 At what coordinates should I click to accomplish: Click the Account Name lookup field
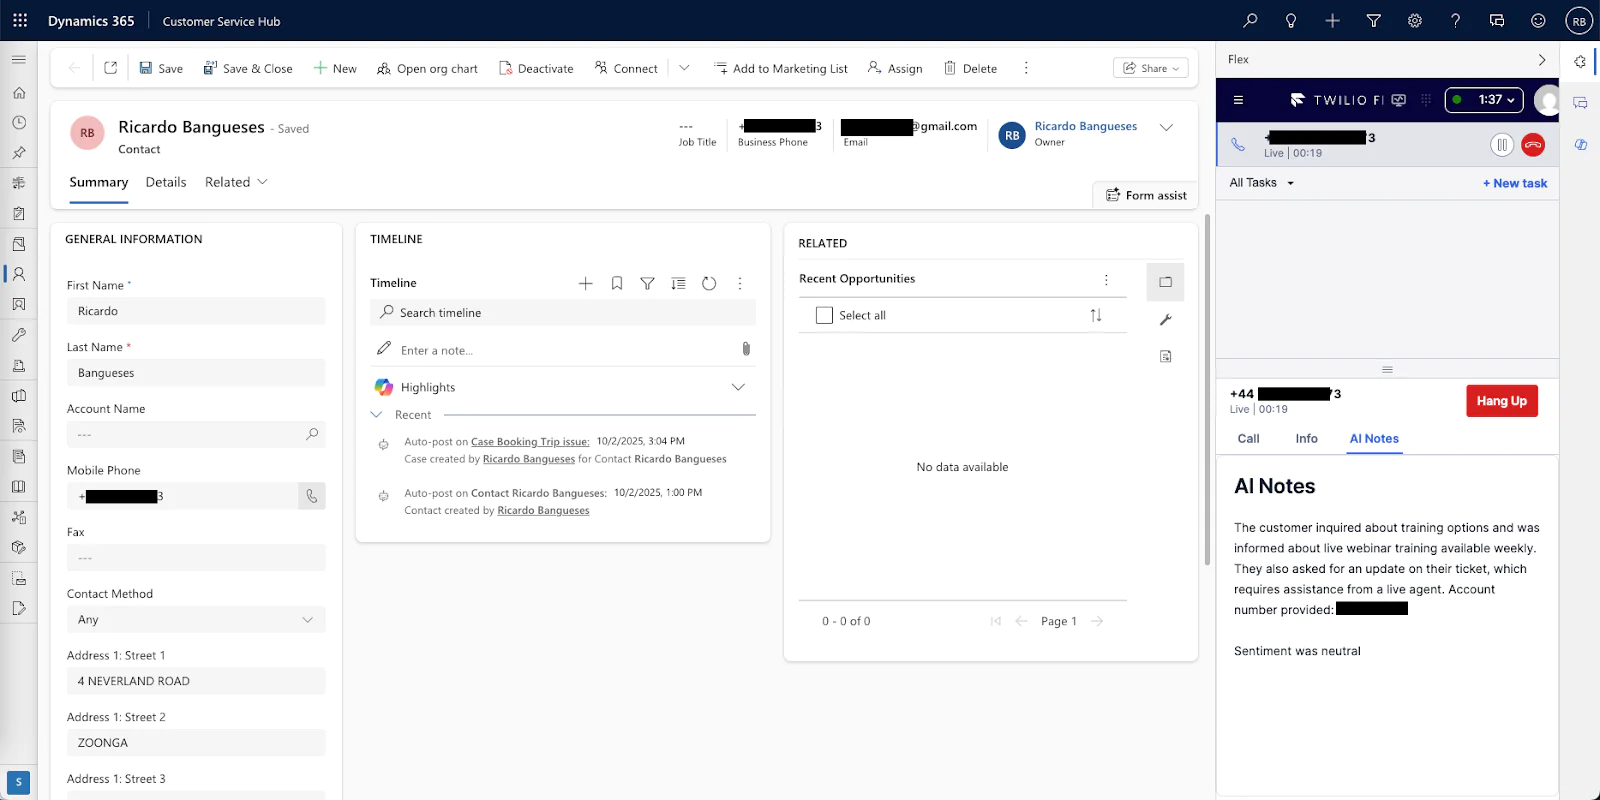click(x=196, y=435)
